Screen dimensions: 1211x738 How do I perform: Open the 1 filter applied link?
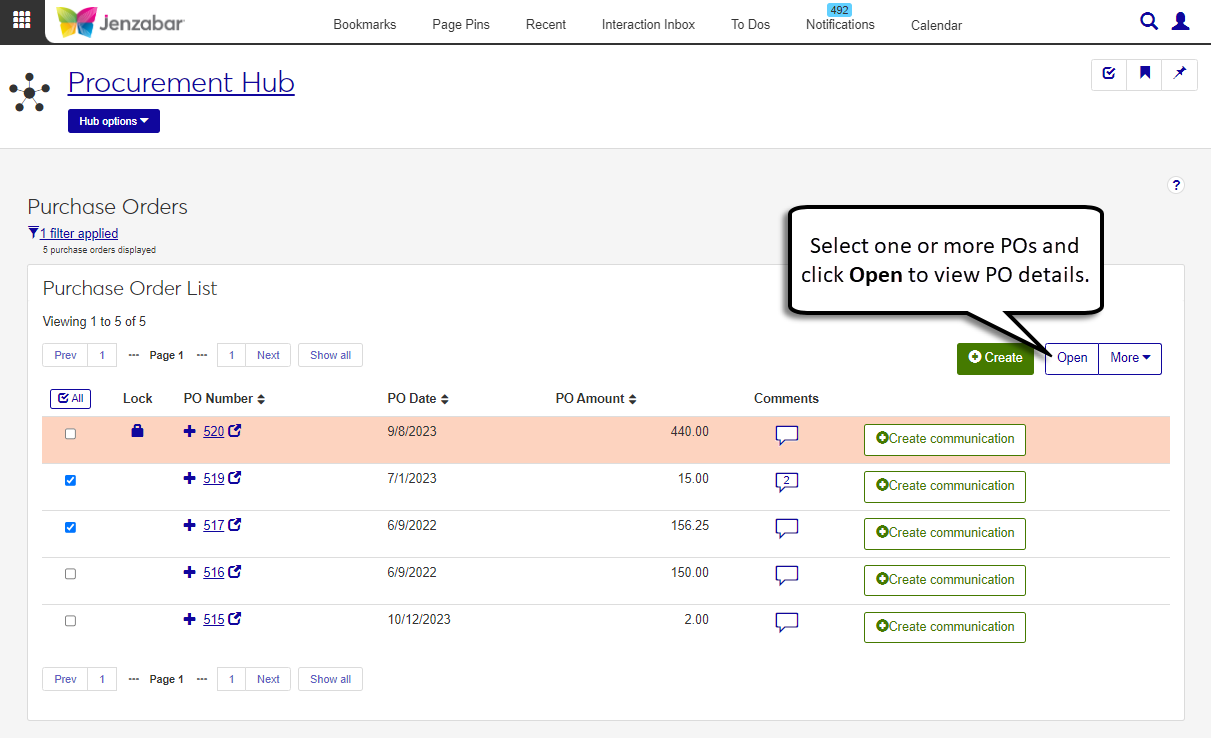click(78, 234)
